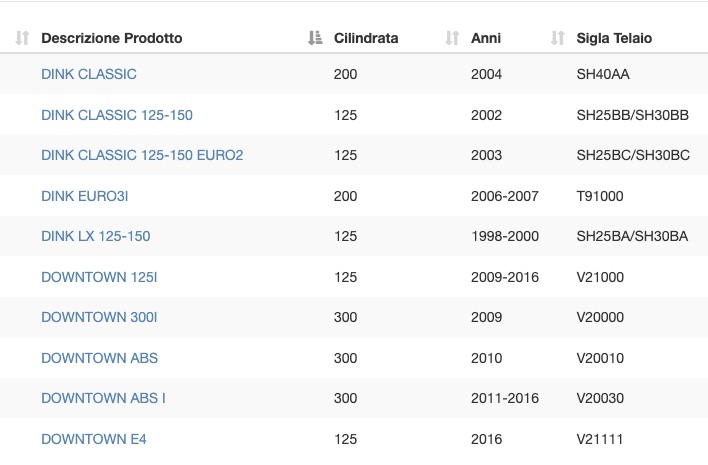Image resolution: width=708 pixels, height=465 pixels.
Task: Click displacement 200 in DINK CLASSIC row
Action: click(x=345, y=74)
